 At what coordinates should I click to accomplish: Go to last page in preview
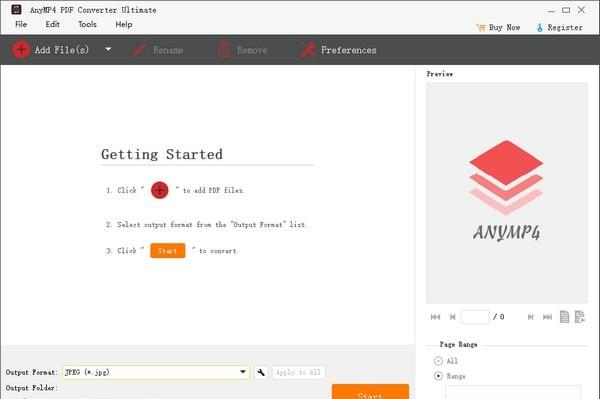pyautogui.click(x=548, y=317)
